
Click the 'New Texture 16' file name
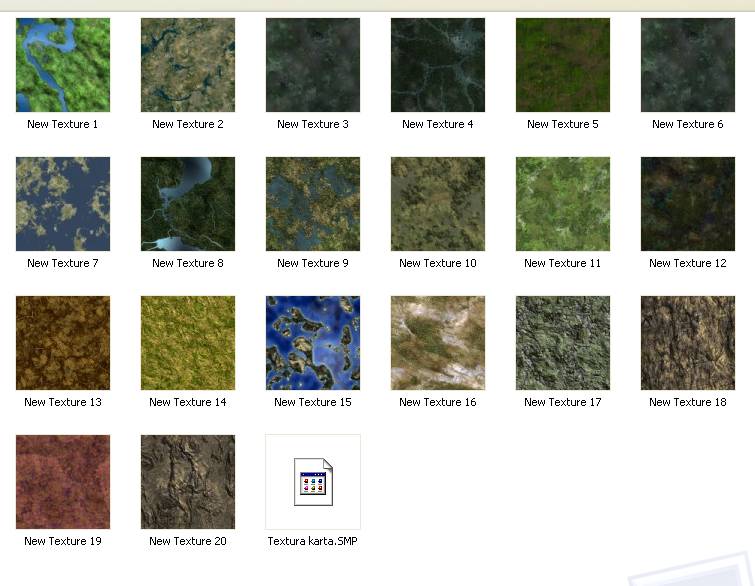[438, 402]
